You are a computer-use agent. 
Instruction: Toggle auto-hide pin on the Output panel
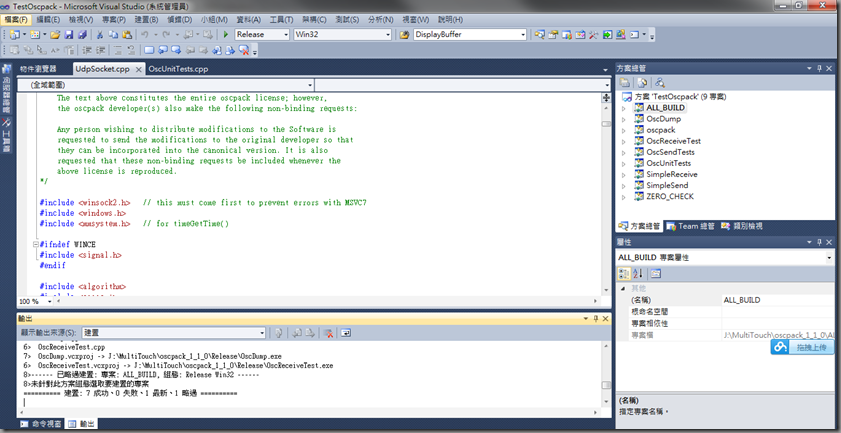[x=595, y=319]
